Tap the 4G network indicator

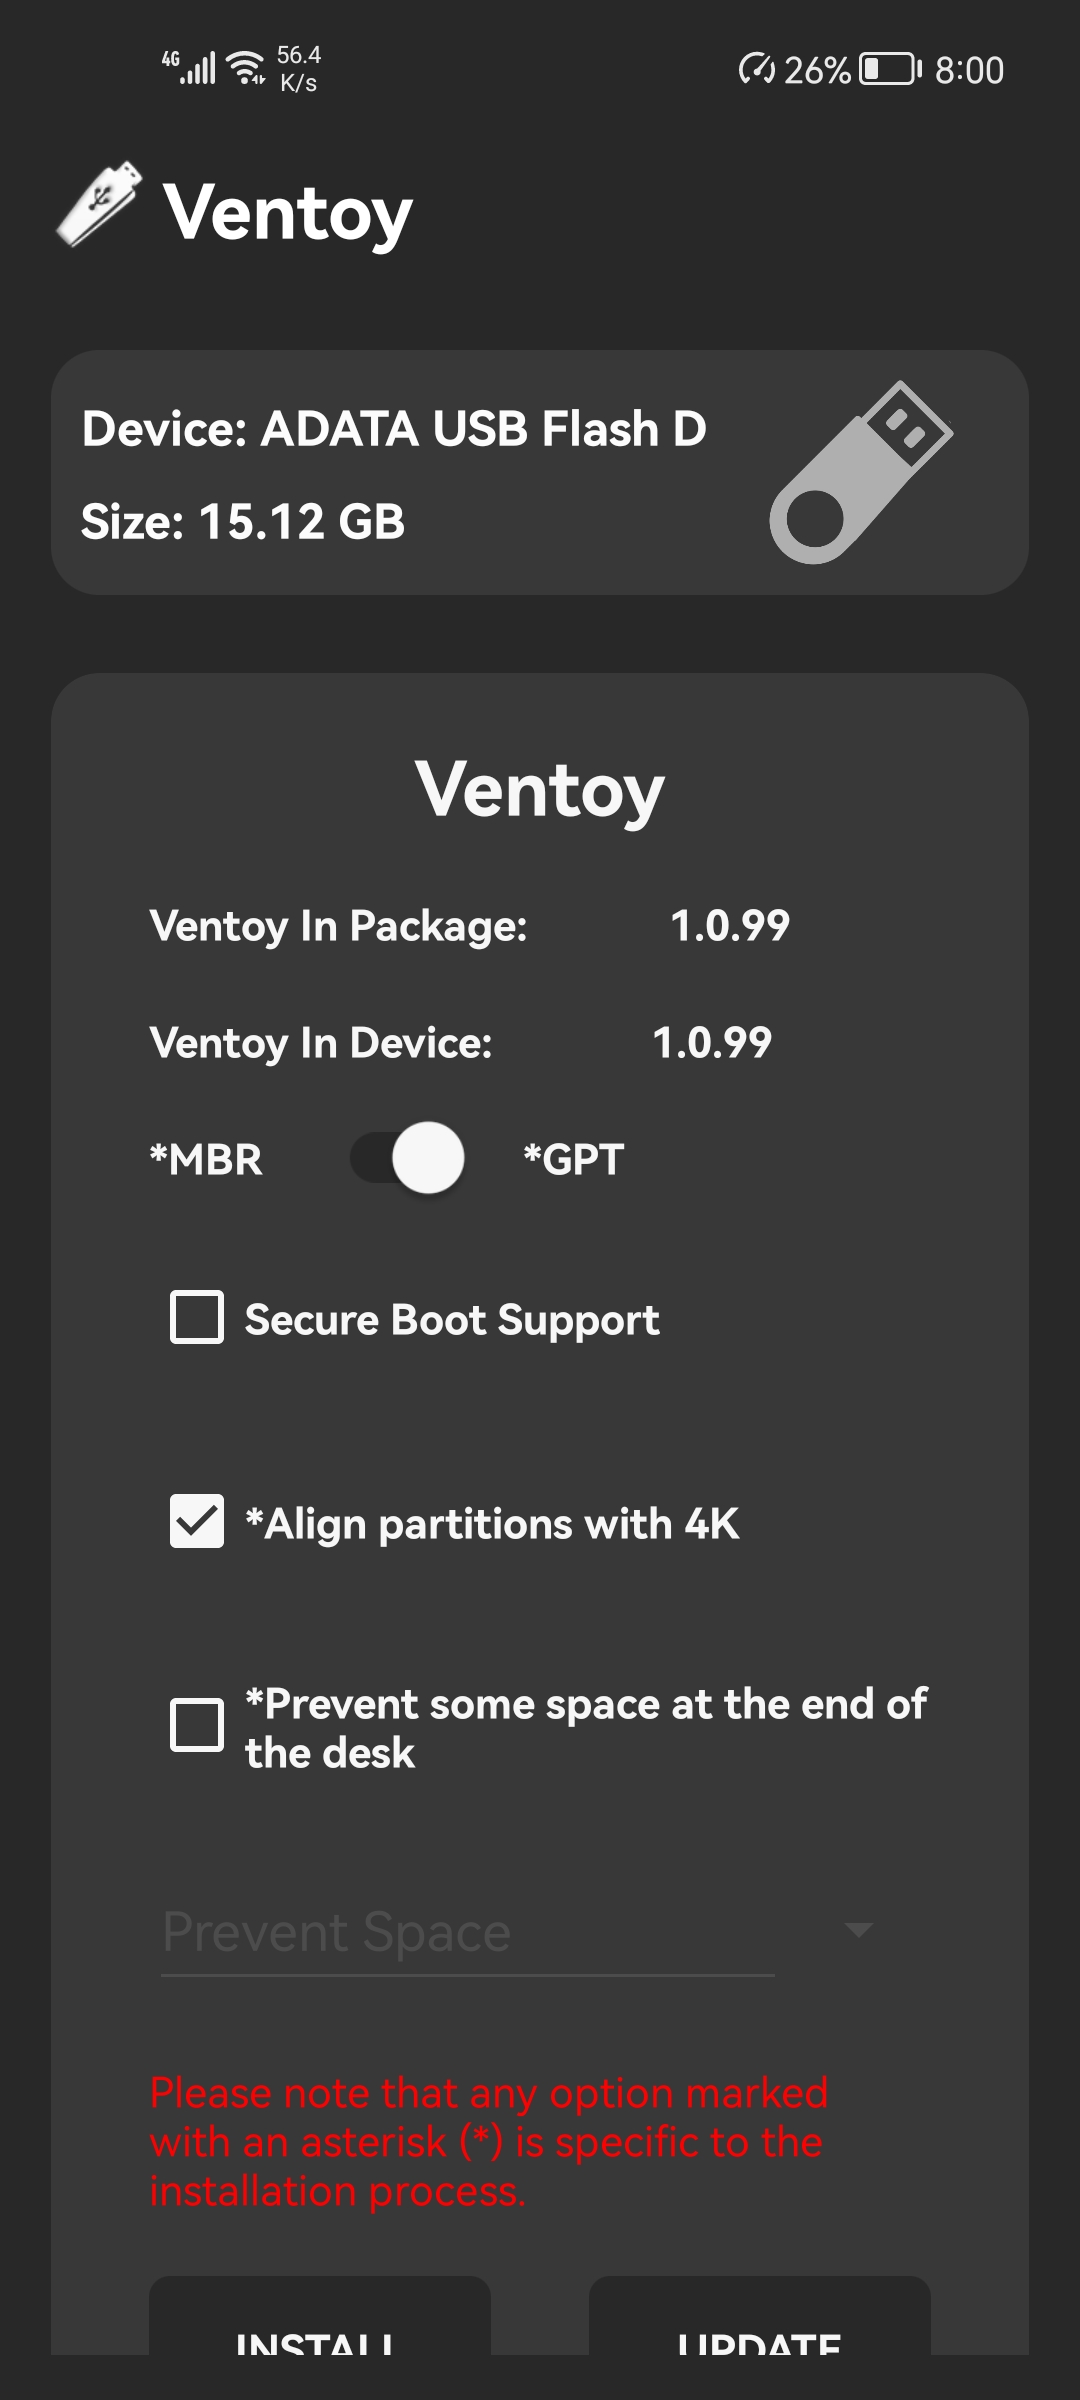[x=168, y=58]
